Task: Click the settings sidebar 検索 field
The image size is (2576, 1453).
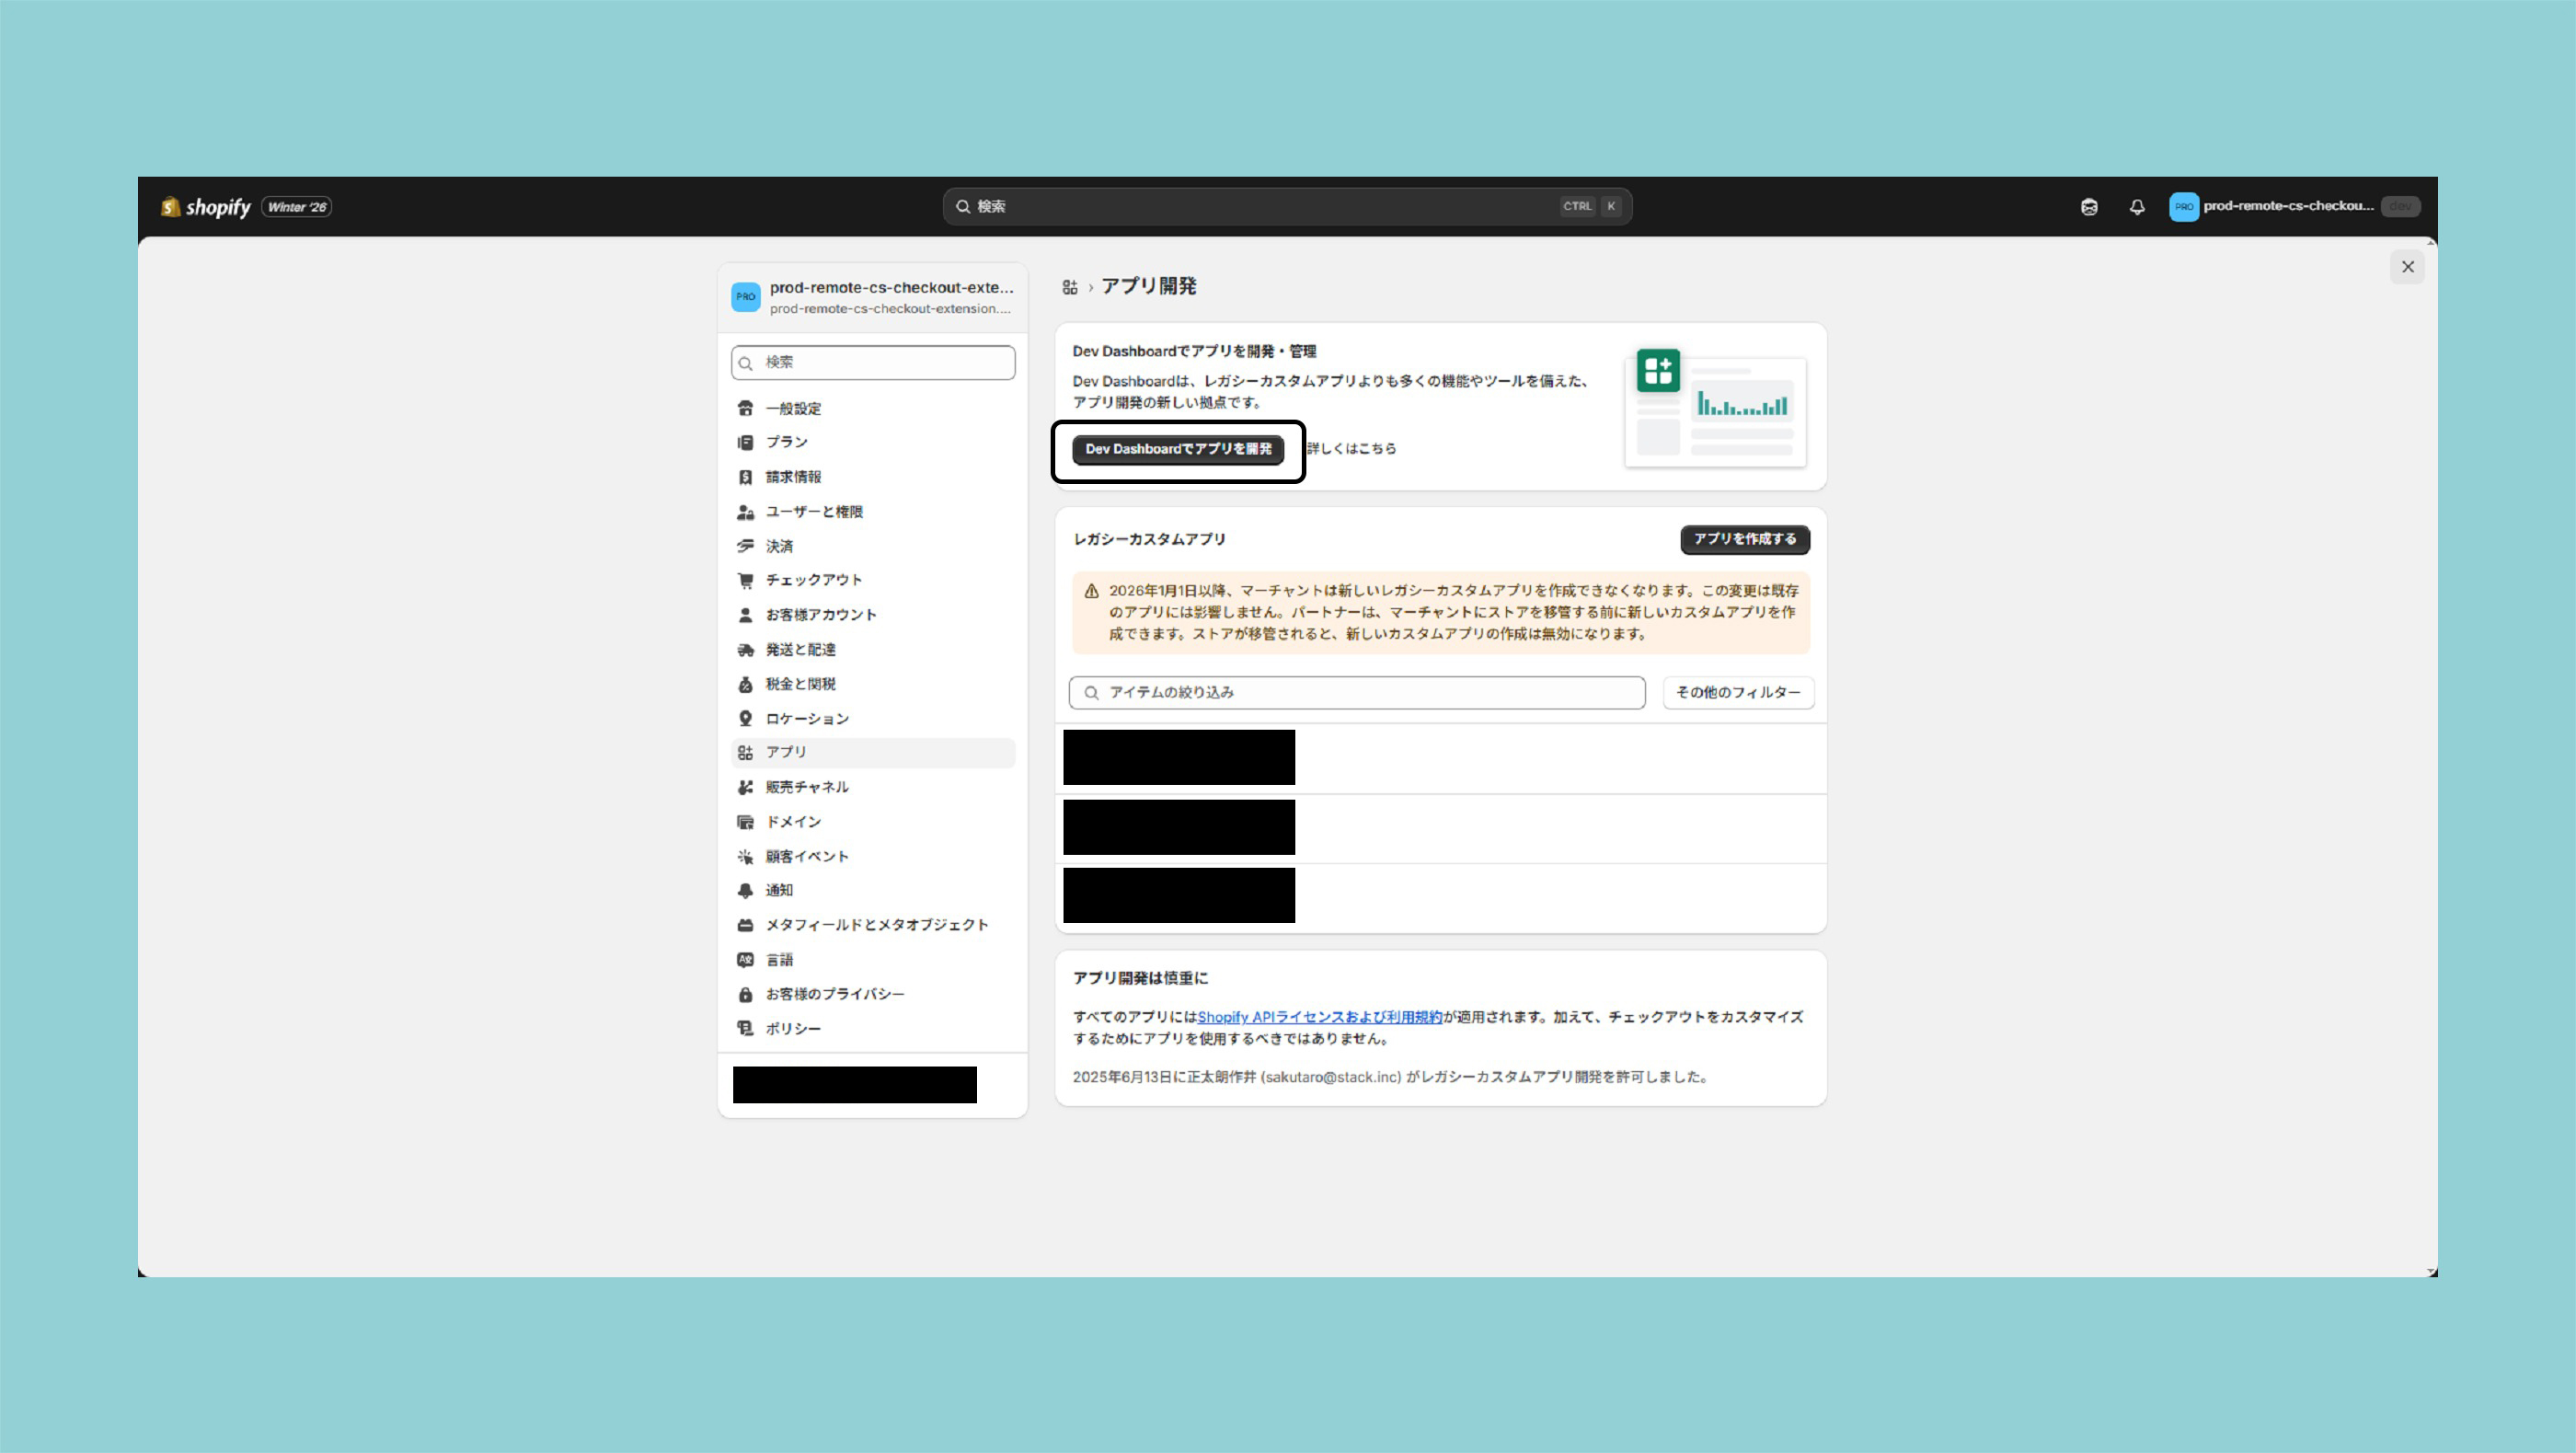Action: pyautogui.click(x=873, y=362)
